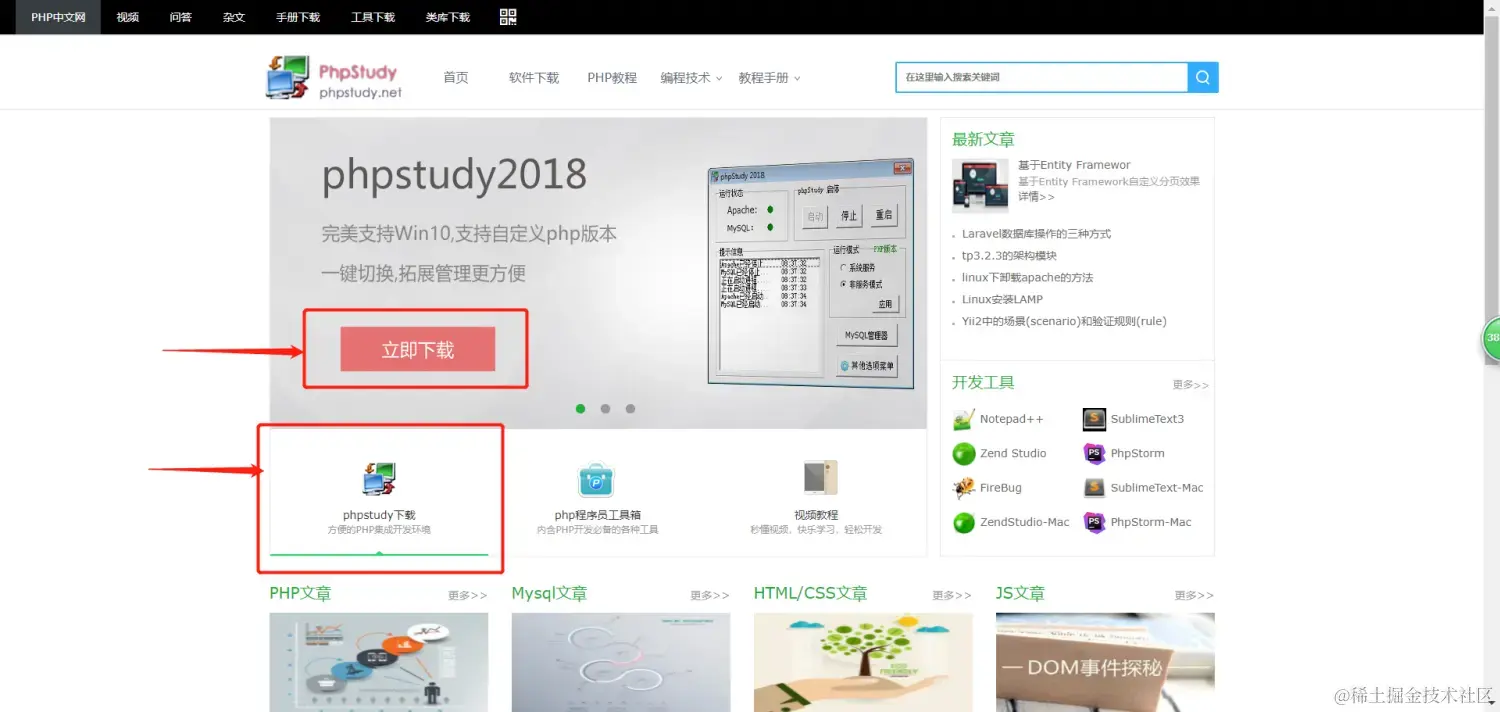The width and height of the screenshot is (1500, 712).
Task: Open the 视频教程 phone icon
Action: point(820,478)
